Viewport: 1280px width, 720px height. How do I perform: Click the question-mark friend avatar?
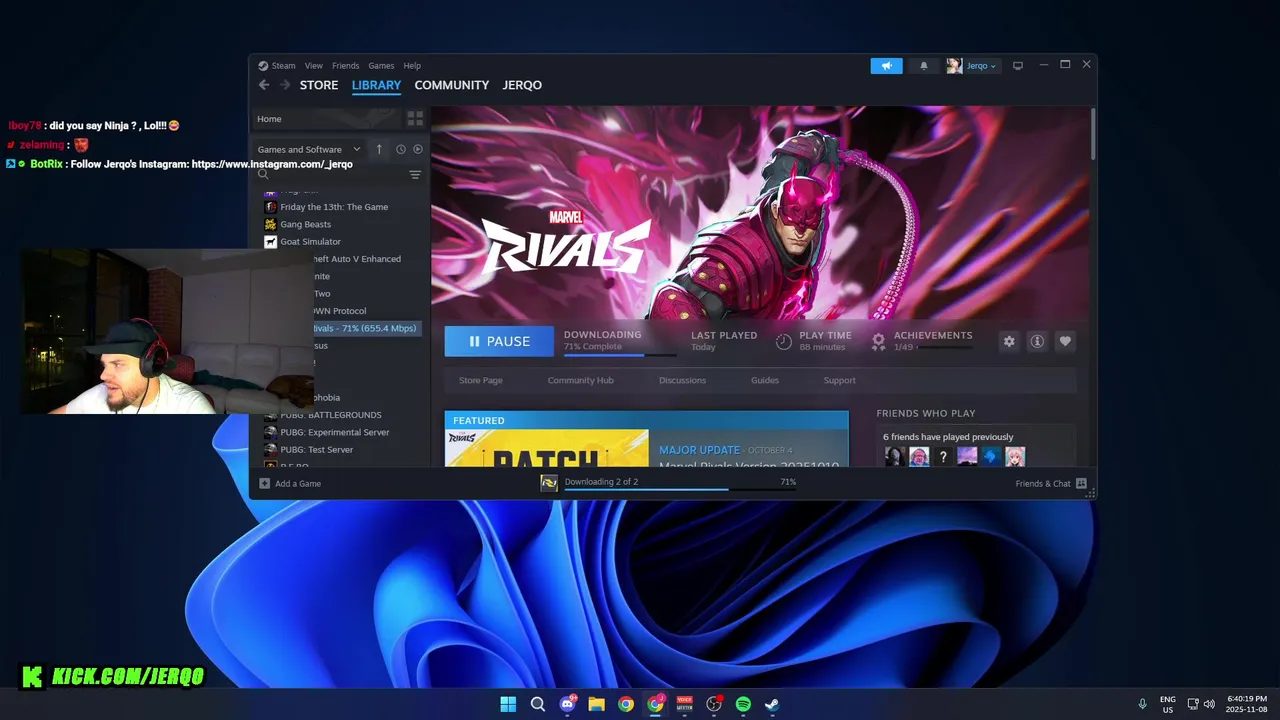[x=943, y=457]
